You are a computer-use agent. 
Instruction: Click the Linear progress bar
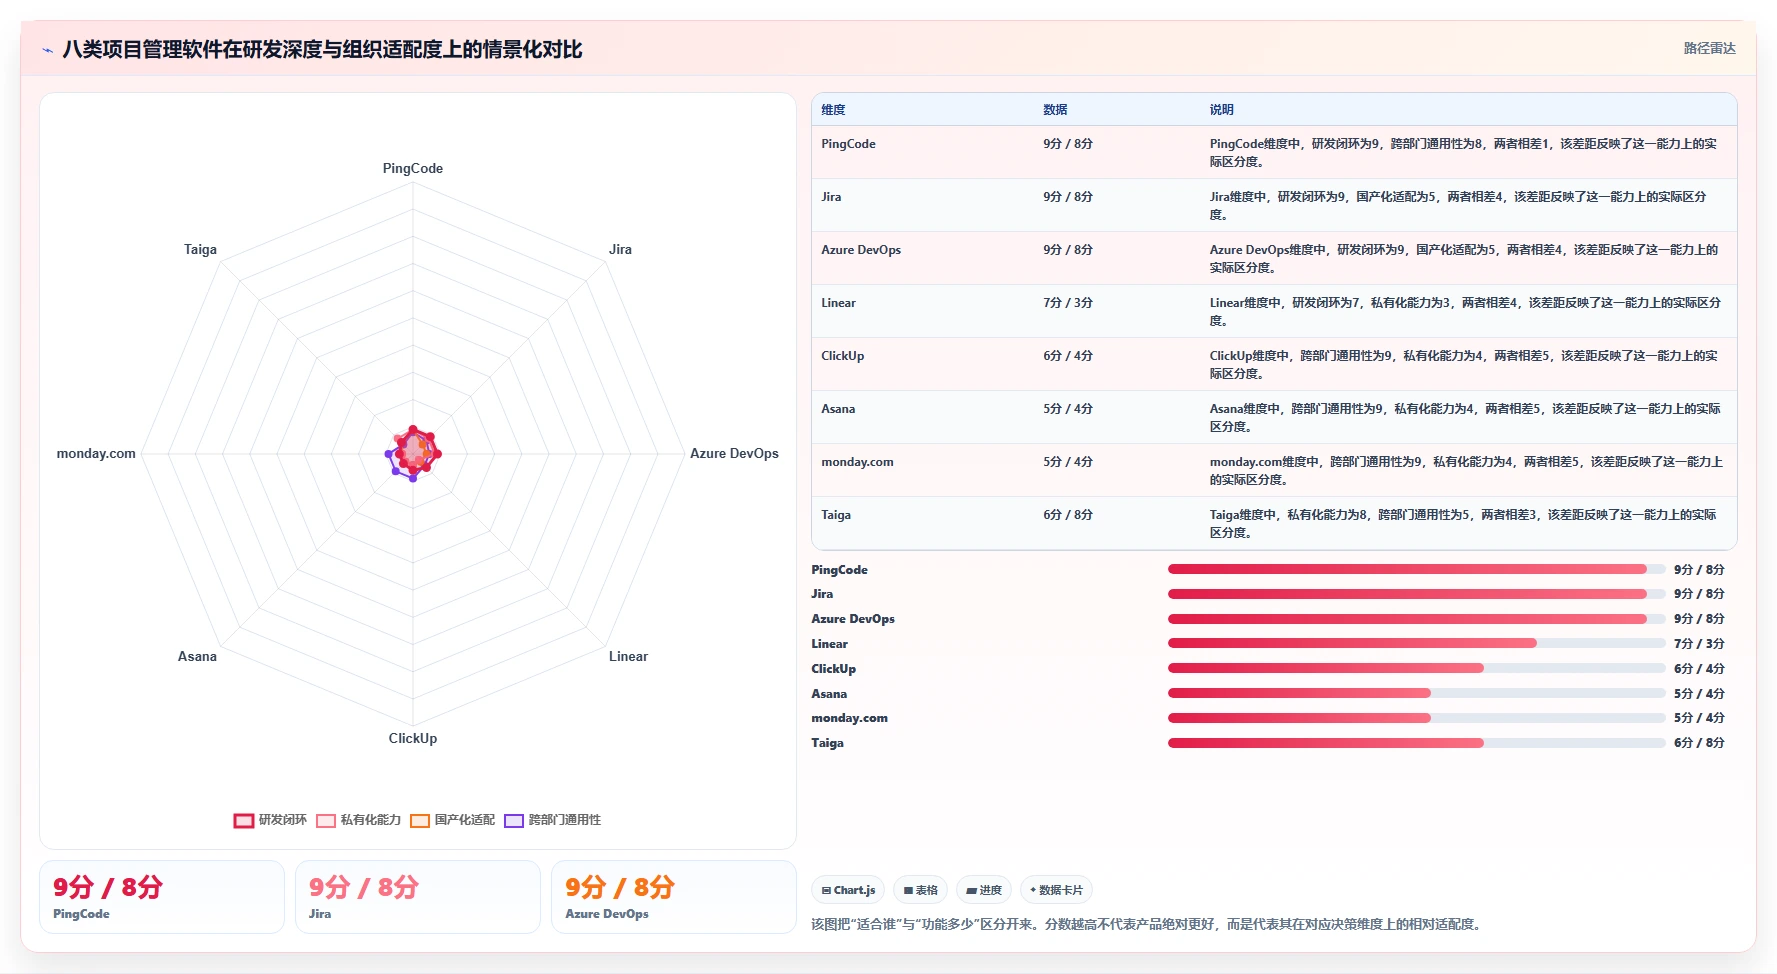(1416, 643)
